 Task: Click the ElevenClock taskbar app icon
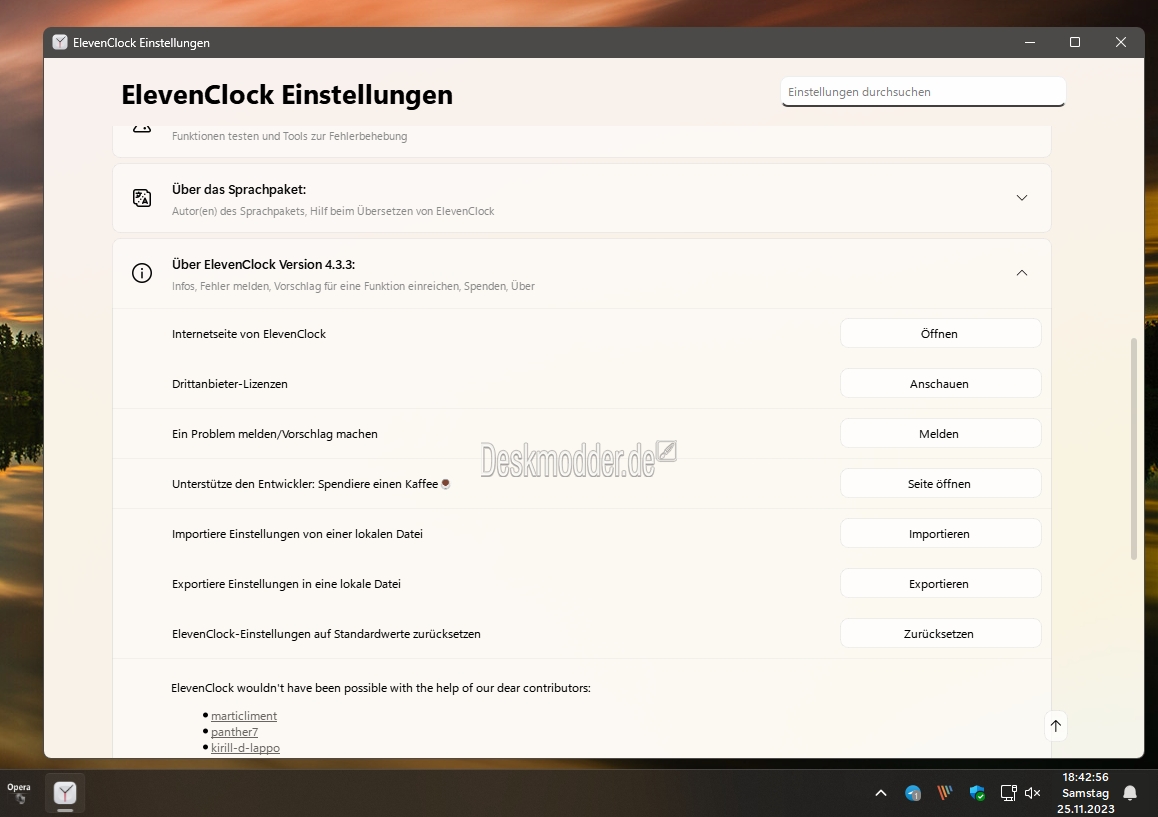(x=65, y=793)
